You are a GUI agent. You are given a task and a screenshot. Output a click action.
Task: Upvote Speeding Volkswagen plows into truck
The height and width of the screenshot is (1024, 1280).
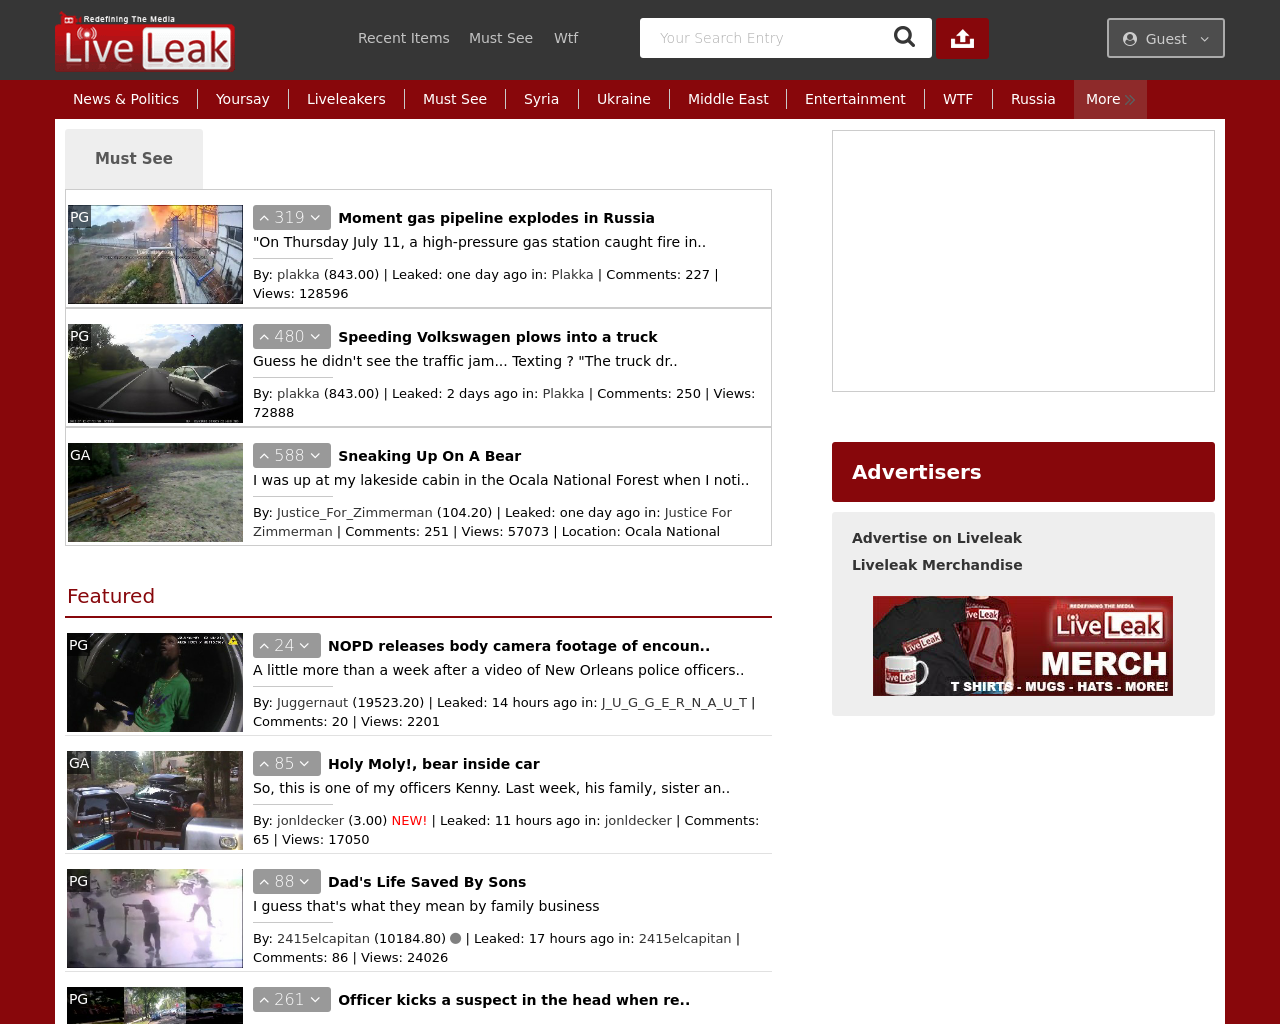pyautogui.click(x=265, y=337)
